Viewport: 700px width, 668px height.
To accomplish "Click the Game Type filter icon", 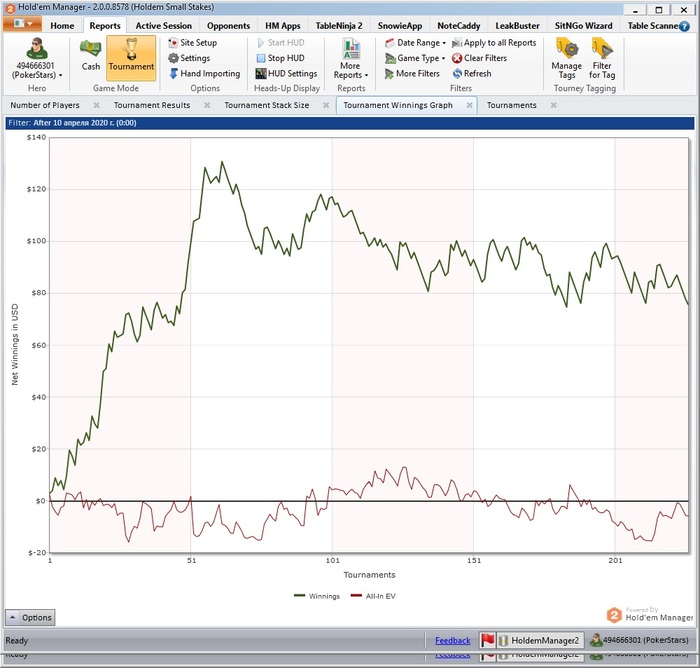I will pos(390,58).
